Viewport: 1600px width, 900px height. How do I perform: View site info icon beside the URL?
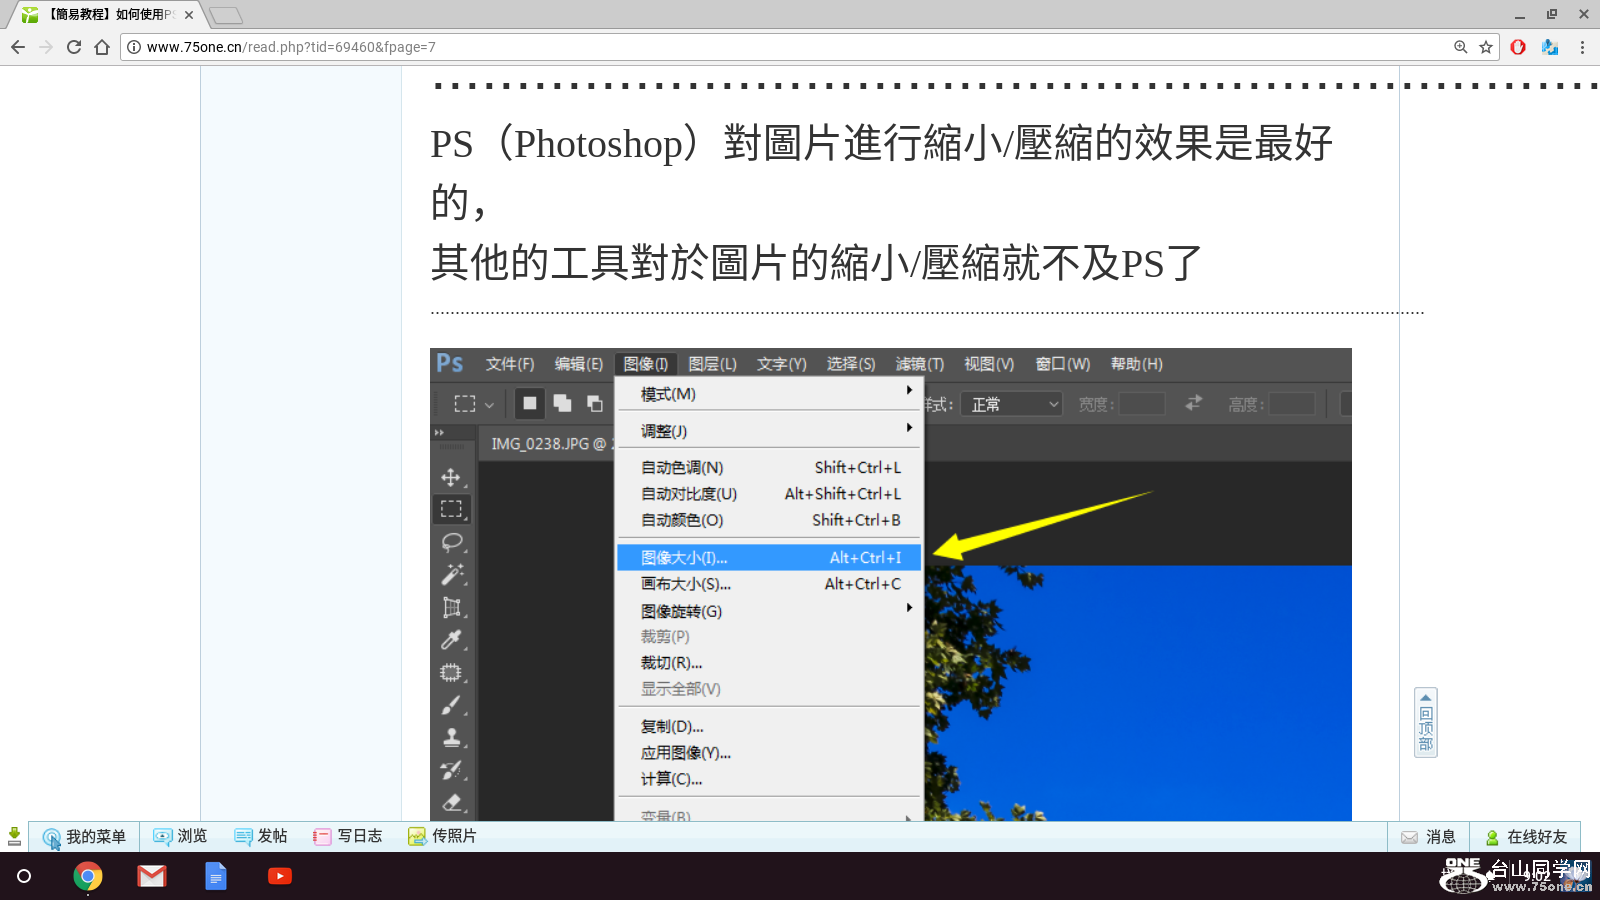click(134, 47)
